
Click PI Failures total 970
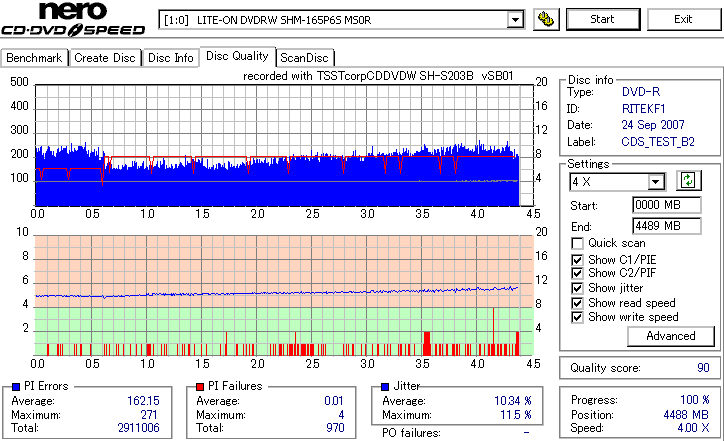(335, 428)
